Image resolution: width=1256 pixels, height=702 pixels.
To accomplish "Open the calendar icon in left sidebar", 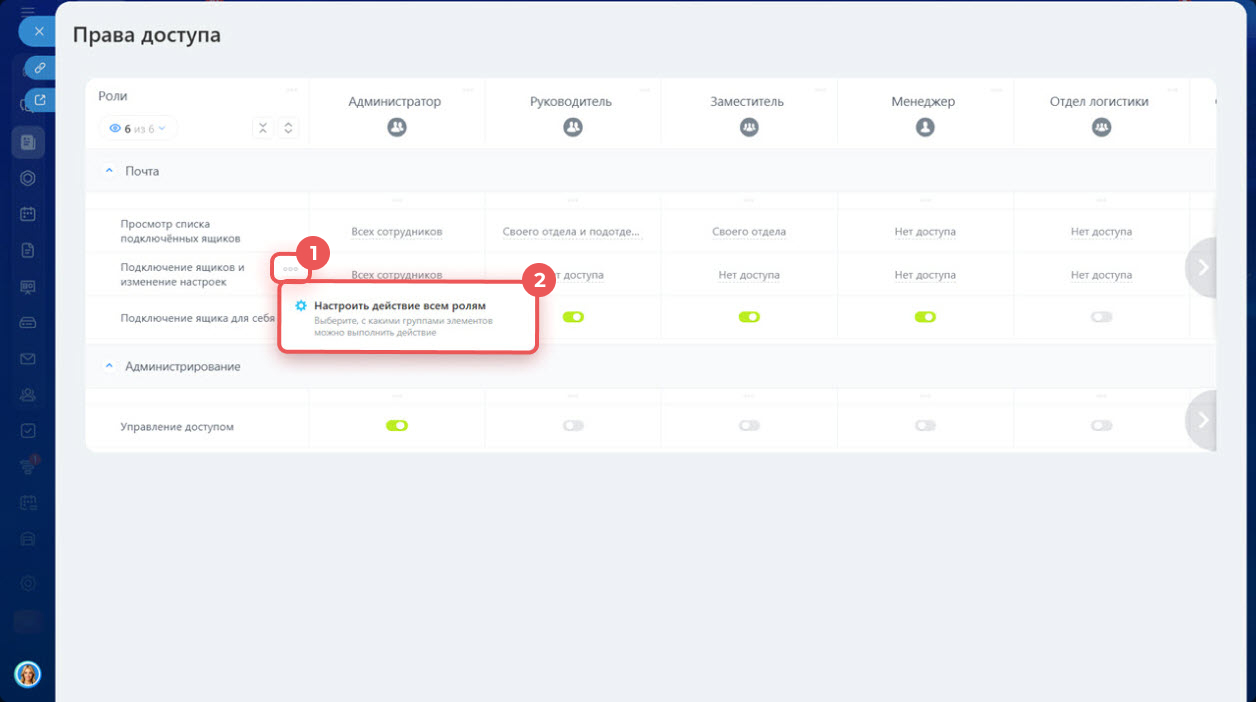I will coord(28,214).
